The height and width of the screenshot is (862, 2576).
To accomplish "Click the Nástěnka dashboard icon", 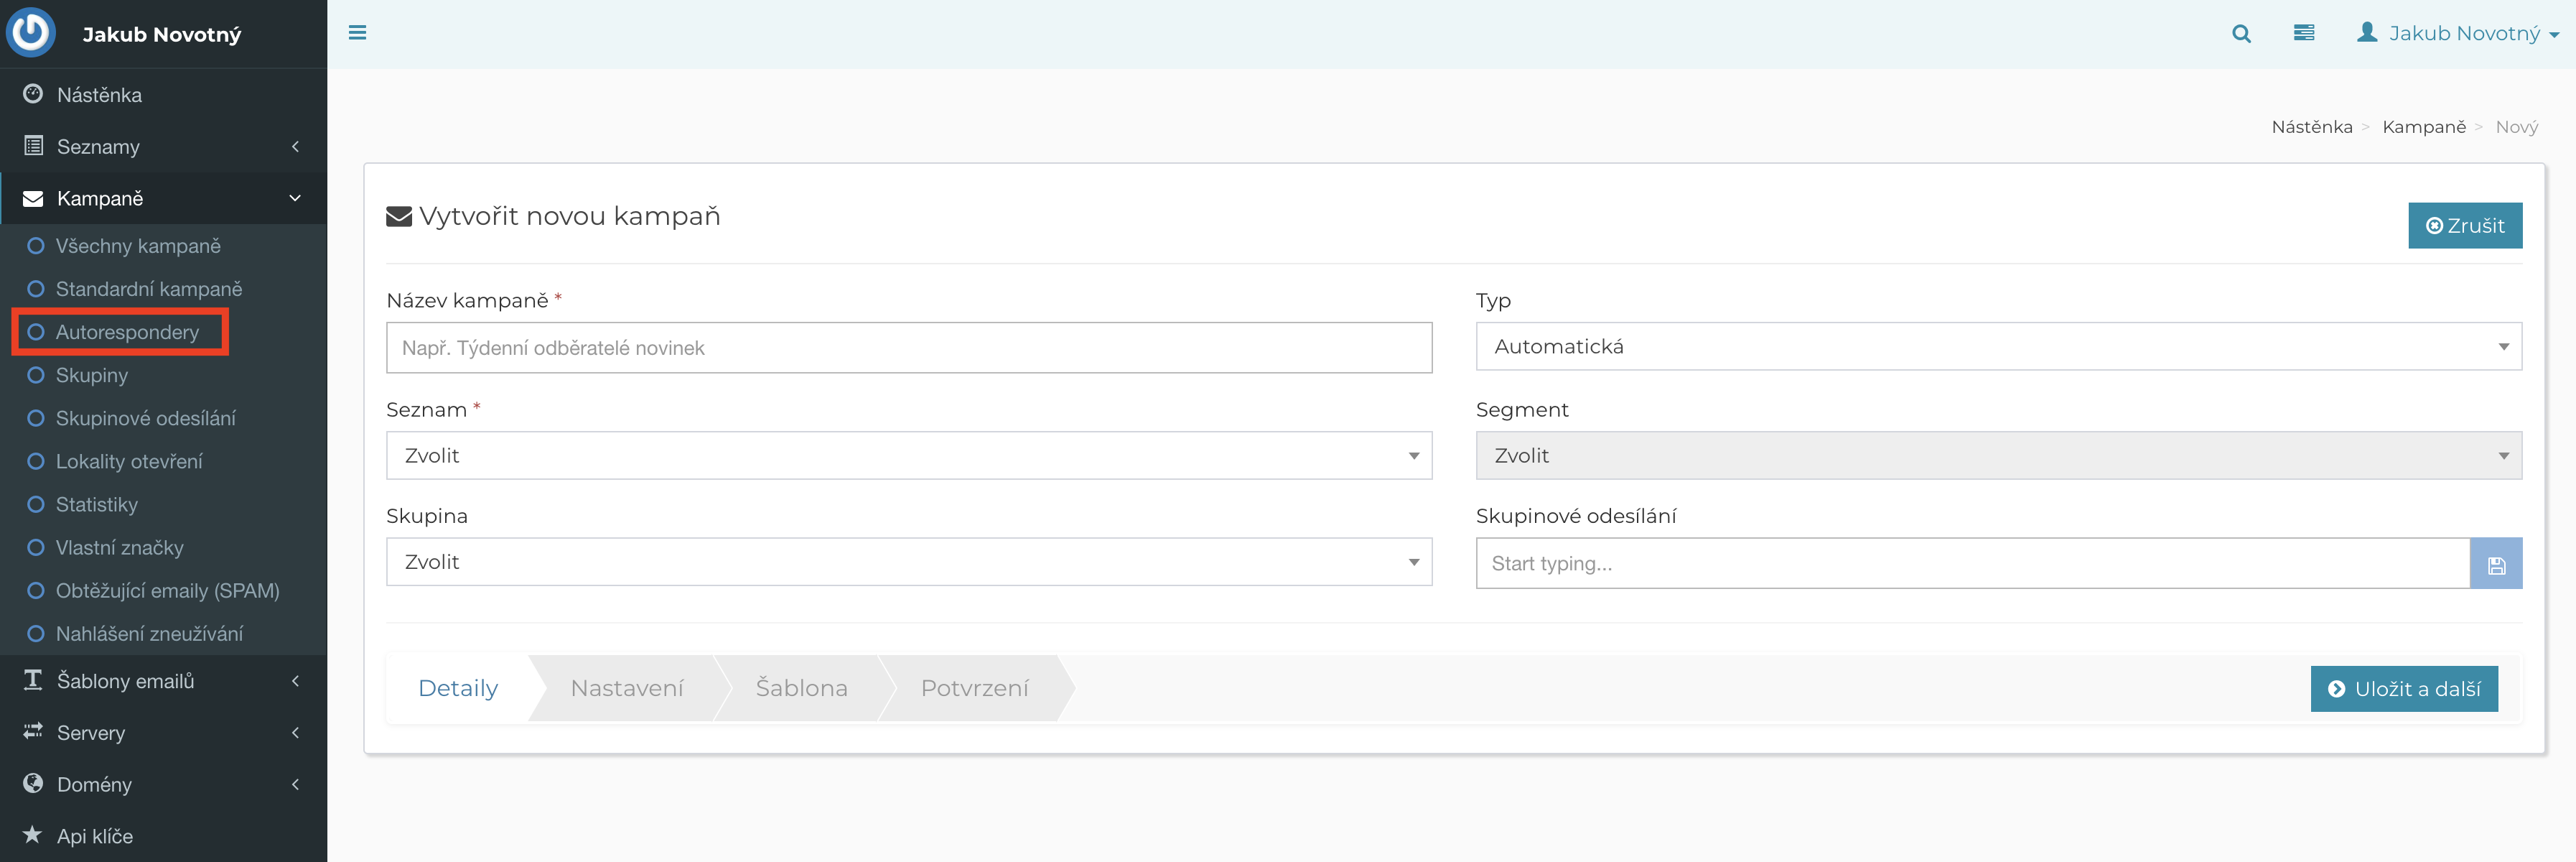I will 33,94.
